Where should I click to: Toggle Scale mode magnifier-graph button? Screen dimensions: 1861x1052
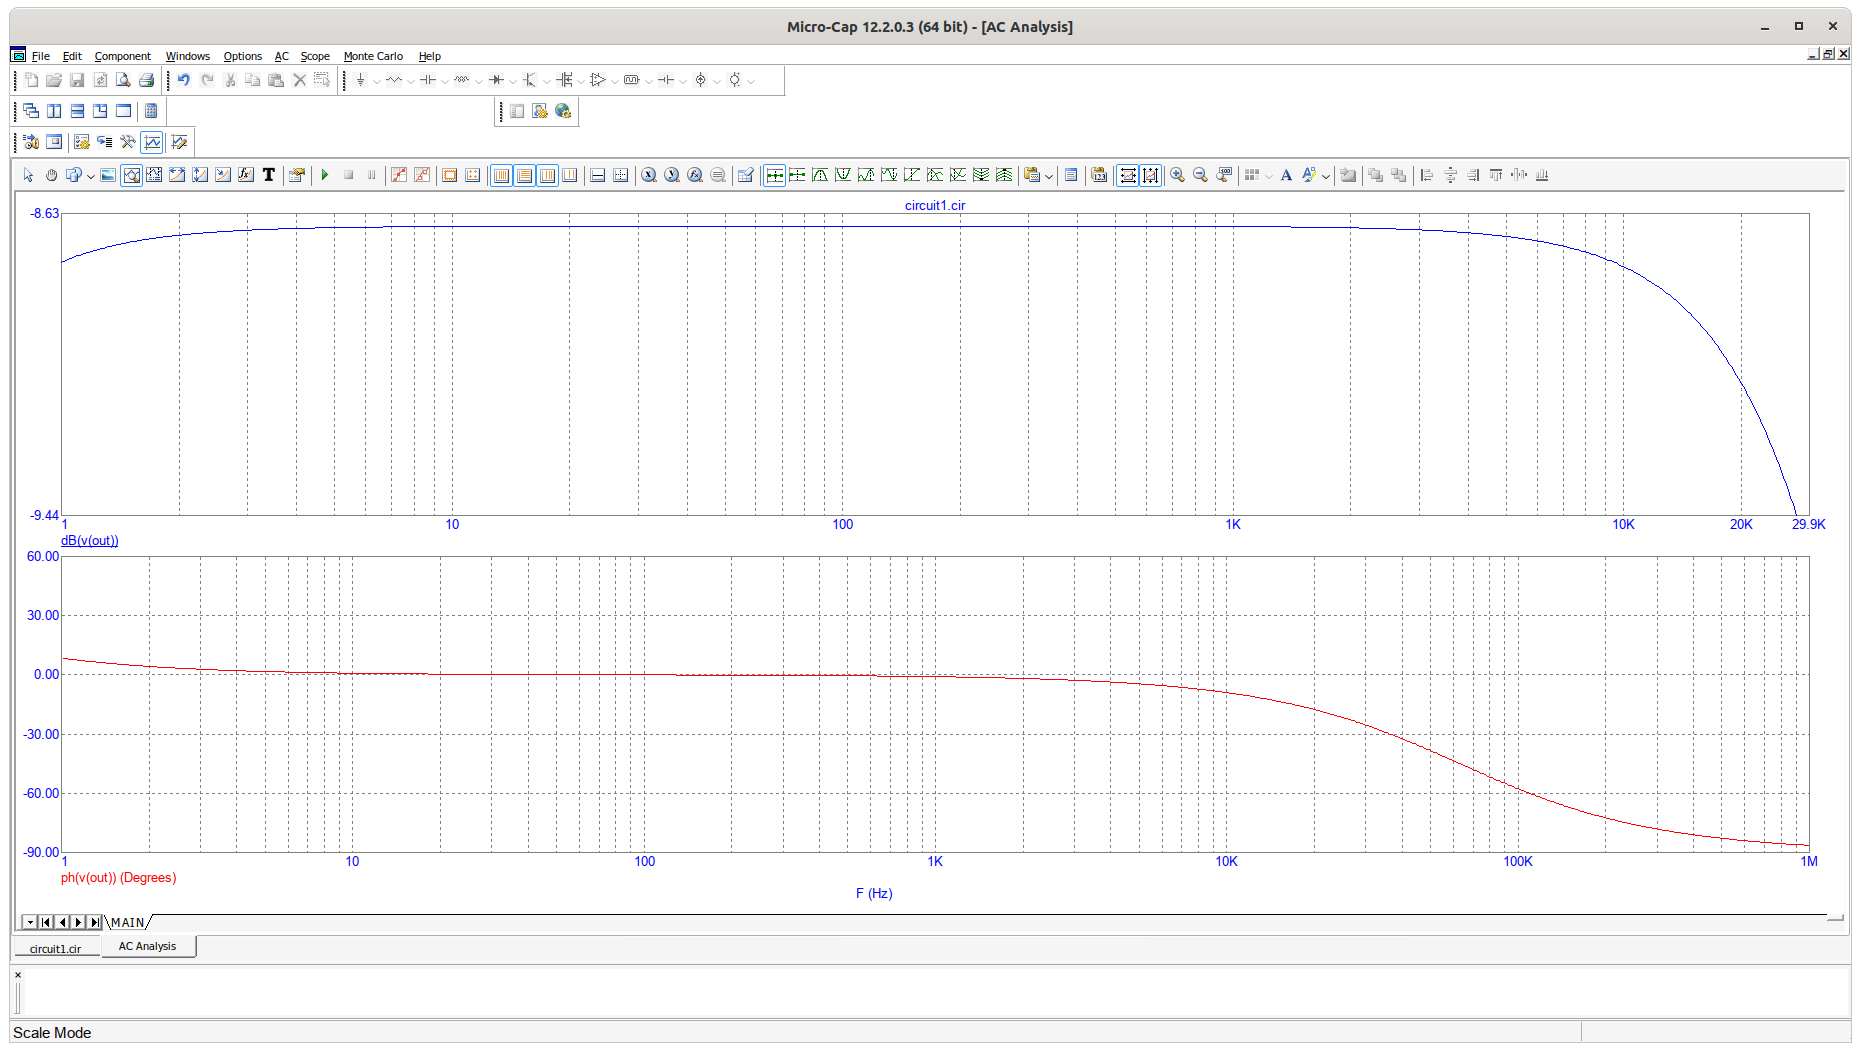click(131, 175)
